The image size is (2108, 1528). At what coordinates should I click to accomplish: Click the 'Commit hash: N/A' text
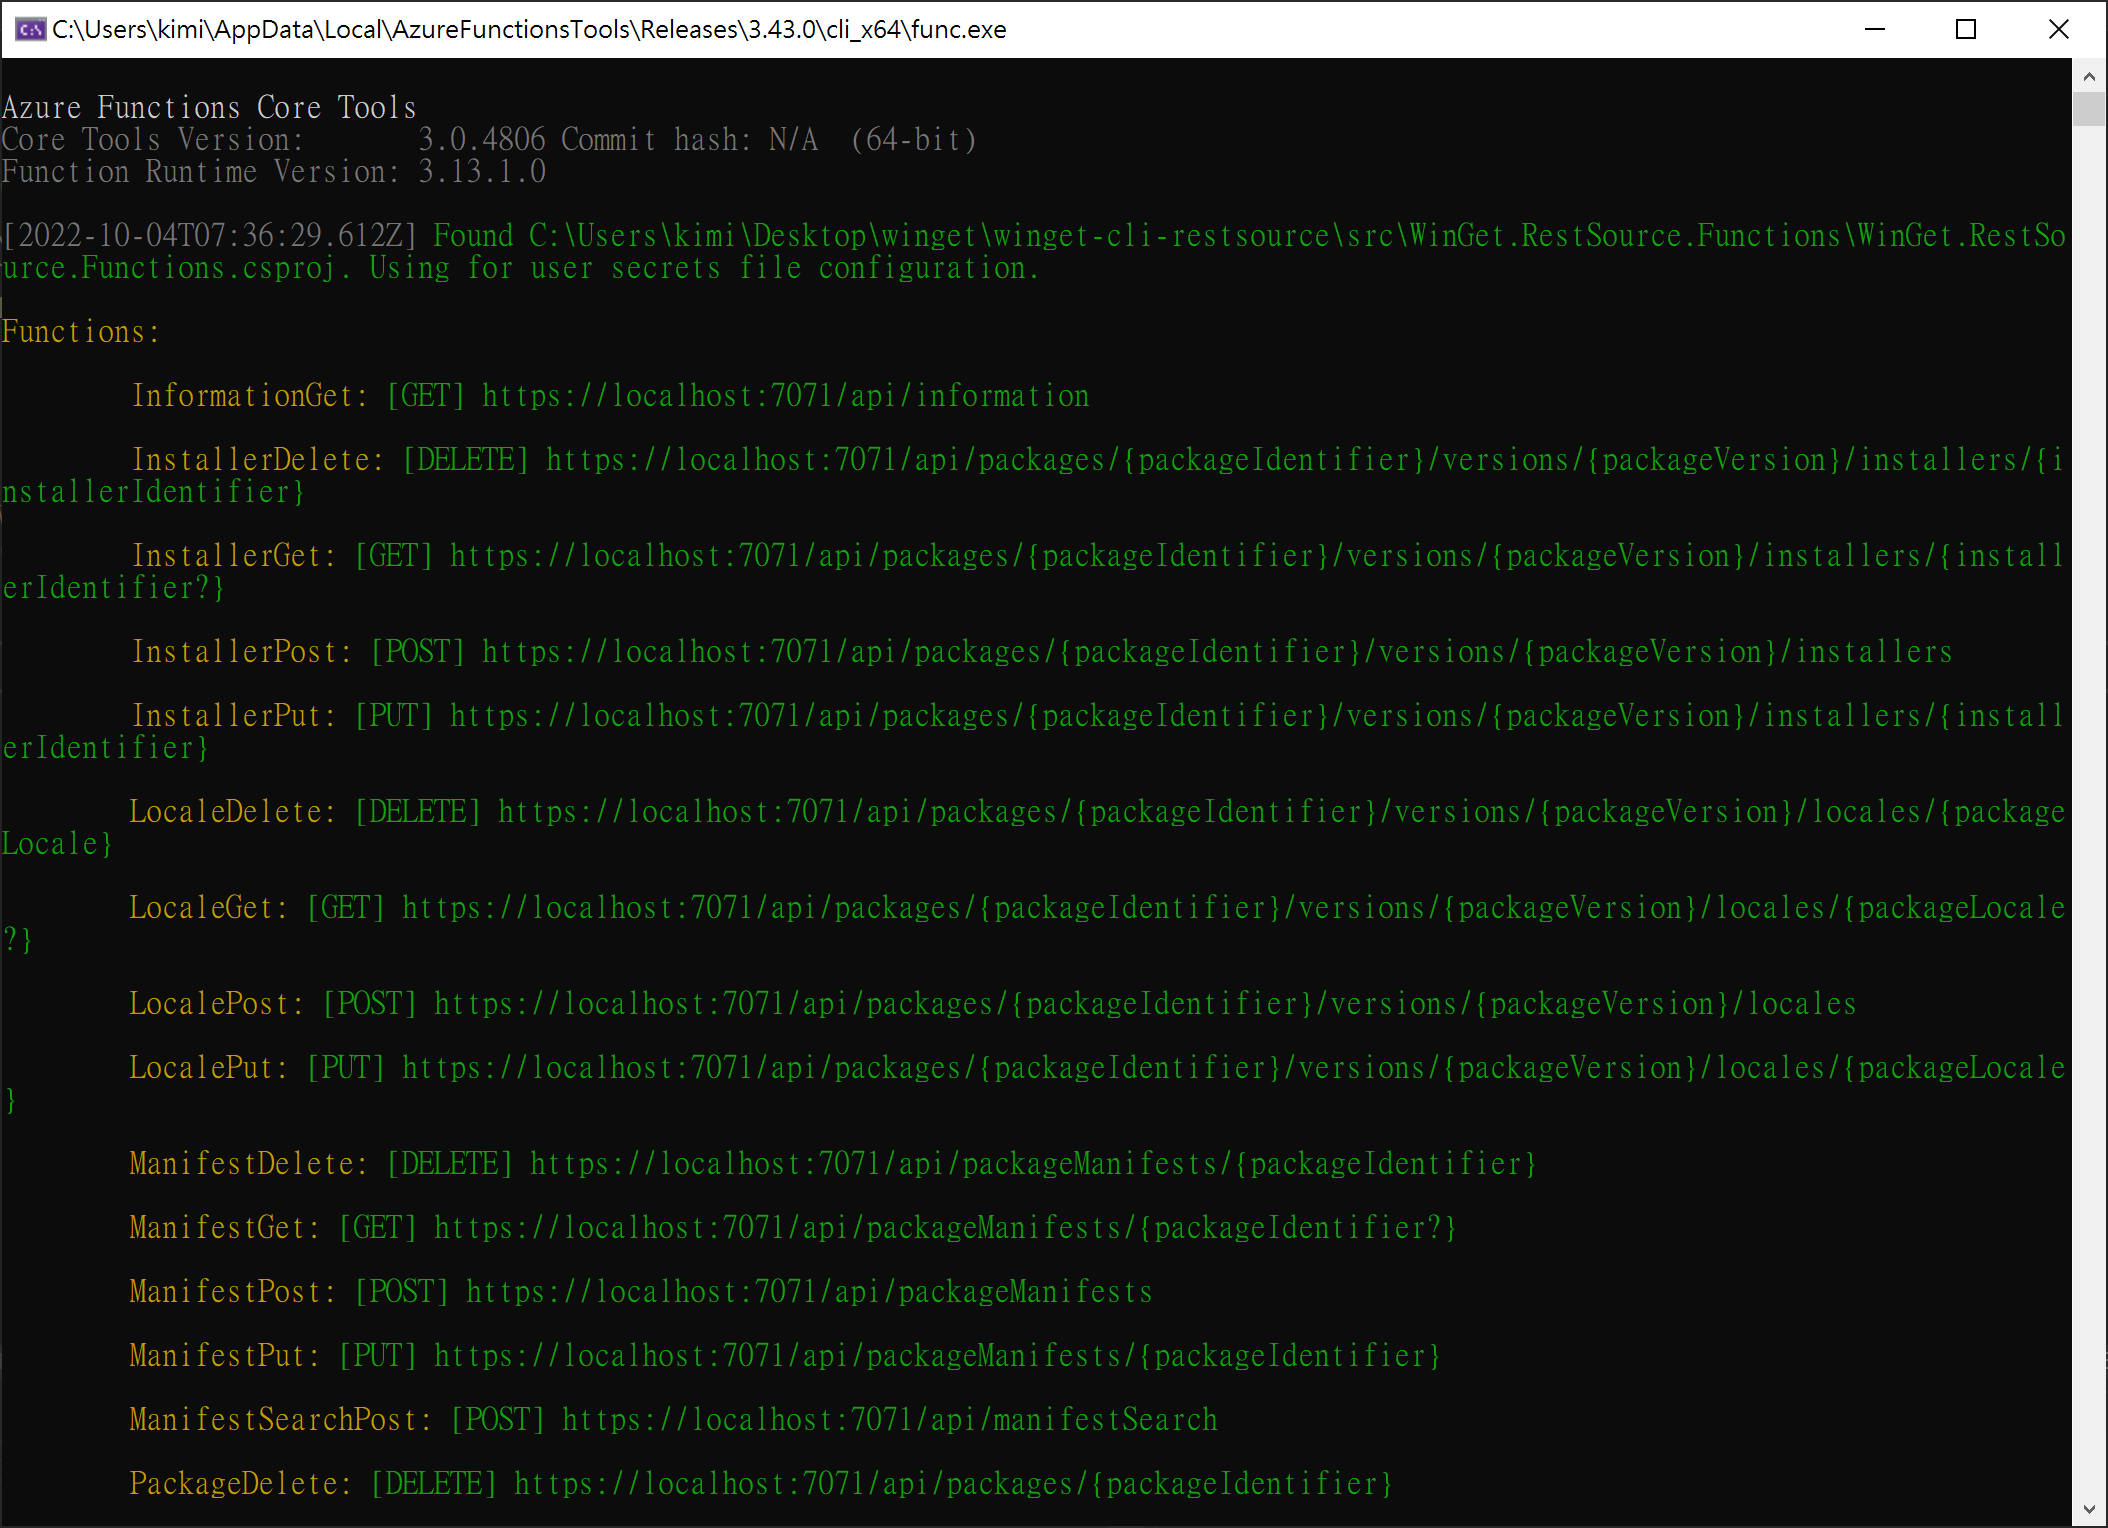(x=690, y=140)
